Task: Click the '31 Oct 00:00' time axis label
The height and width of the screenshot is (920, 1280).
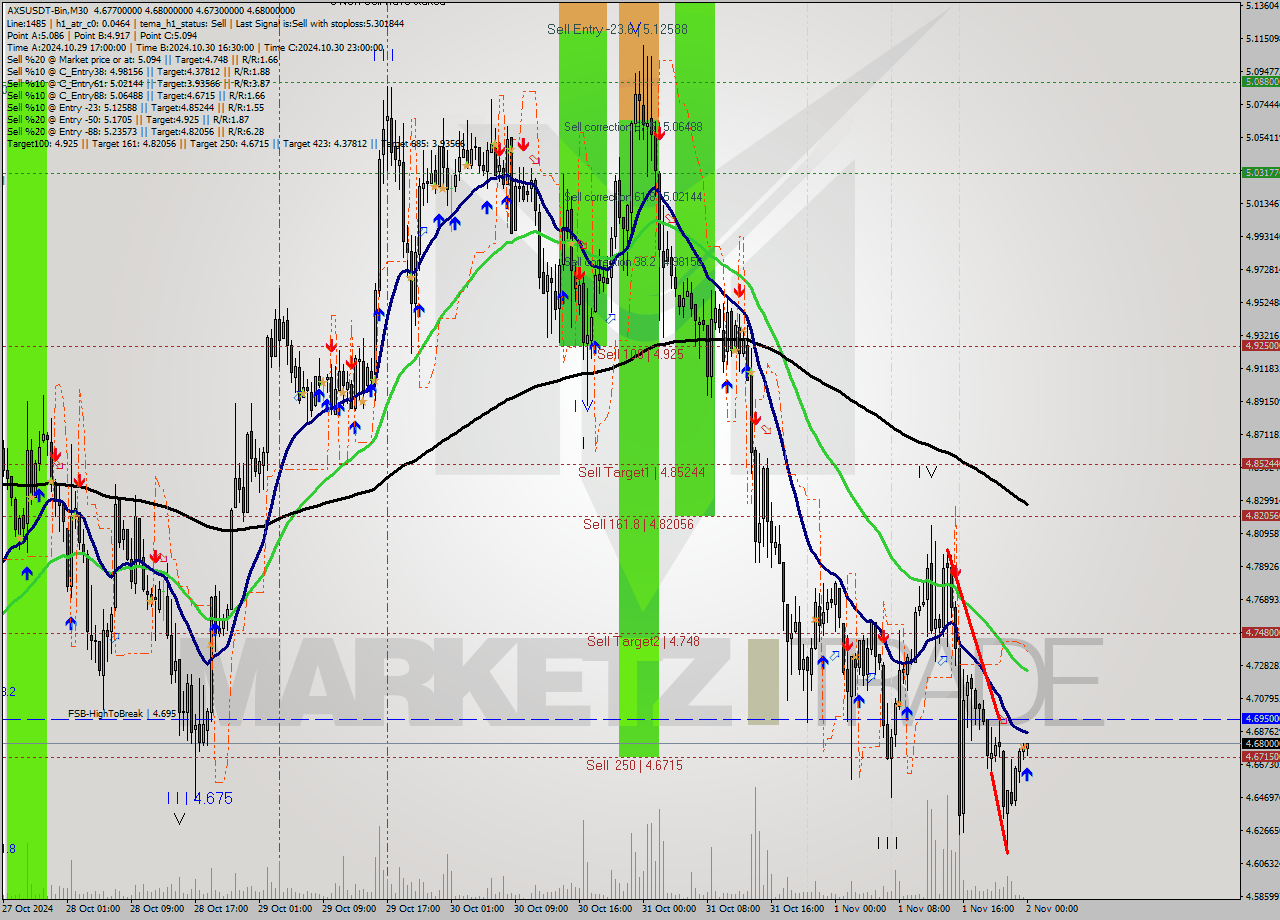Action: pos(667,909)
